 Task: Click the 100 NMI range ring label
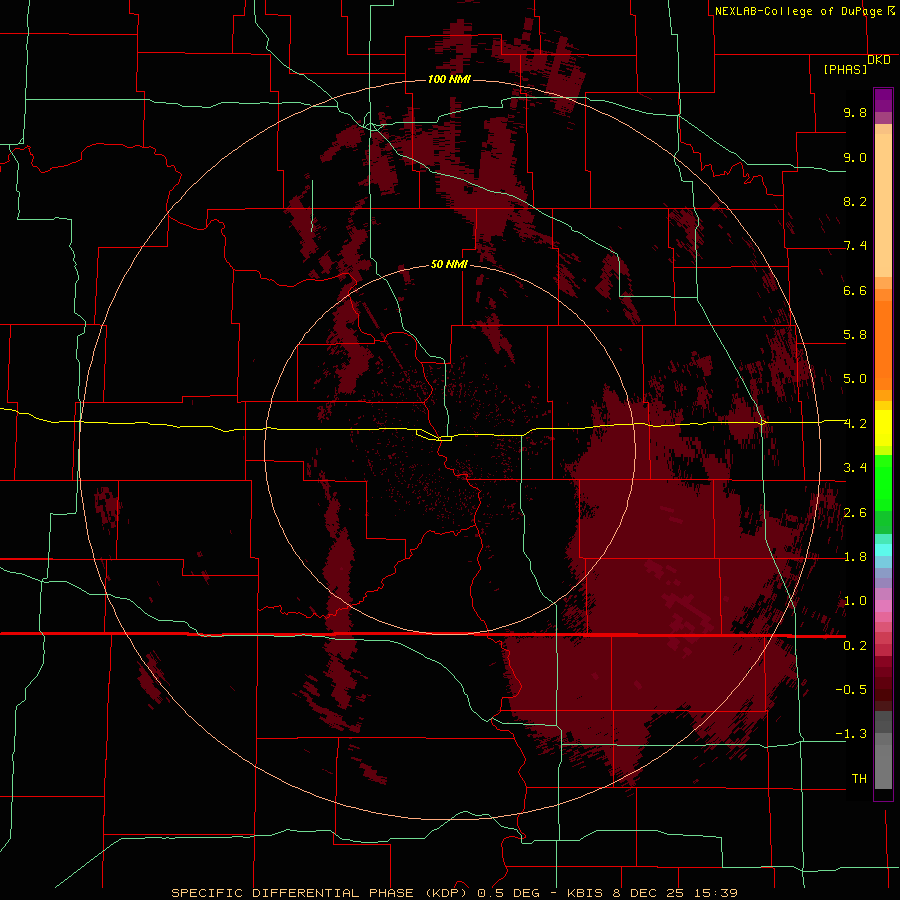pyautogui.click(x=449, y=79)
